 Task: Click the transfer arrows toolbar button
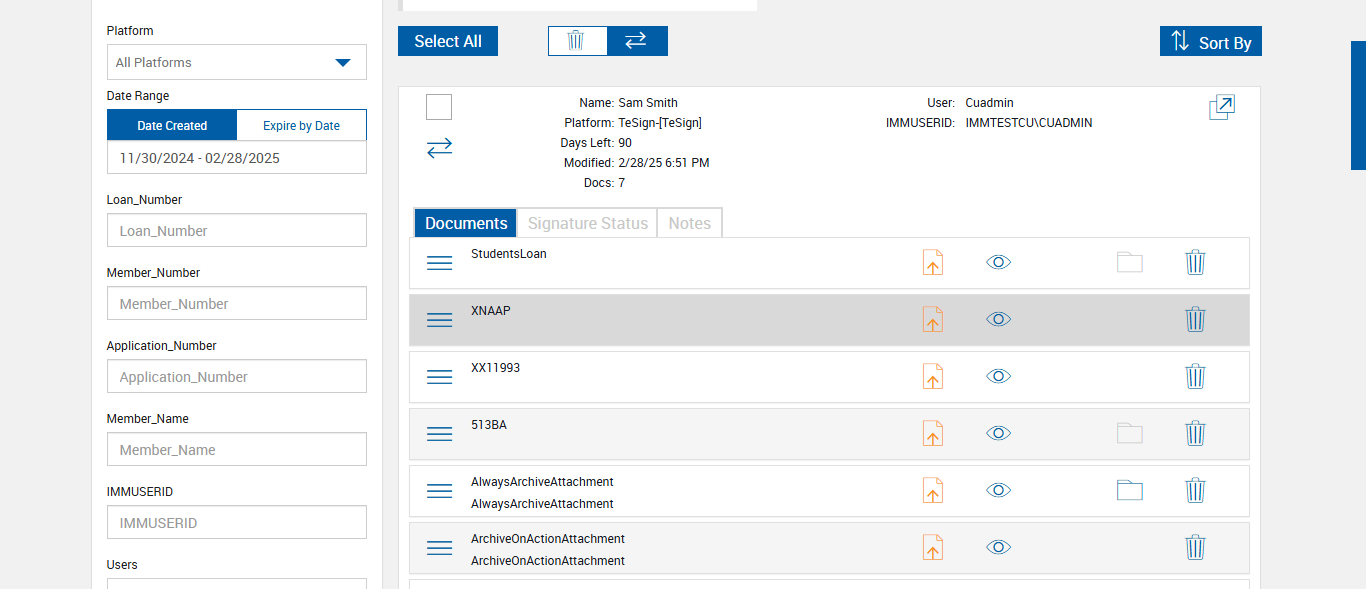click(x=637, y=41)
